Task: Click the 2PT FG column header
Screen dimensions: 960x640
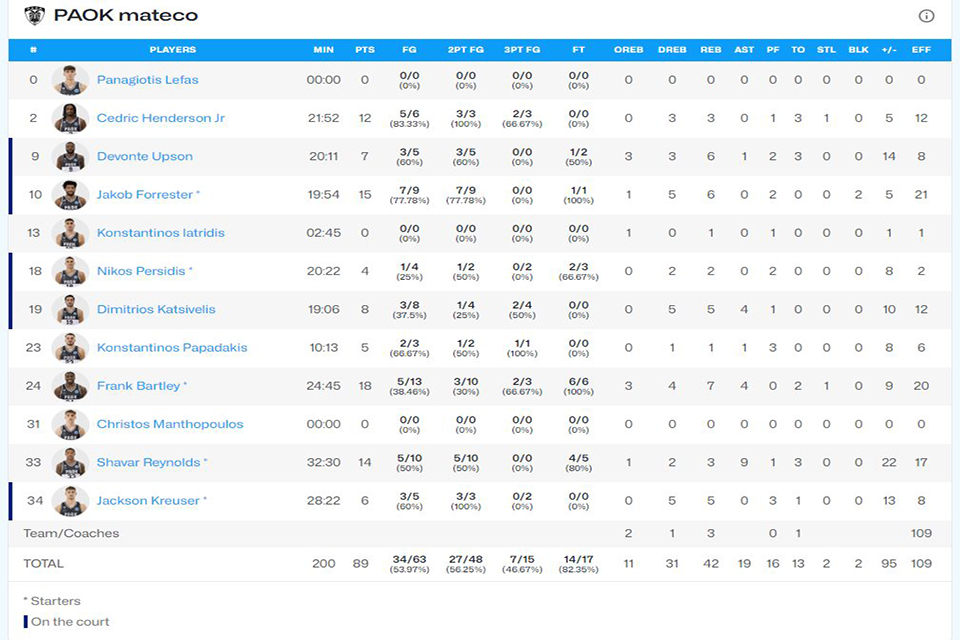Action: pyautogui.click(x=465, y=50)
